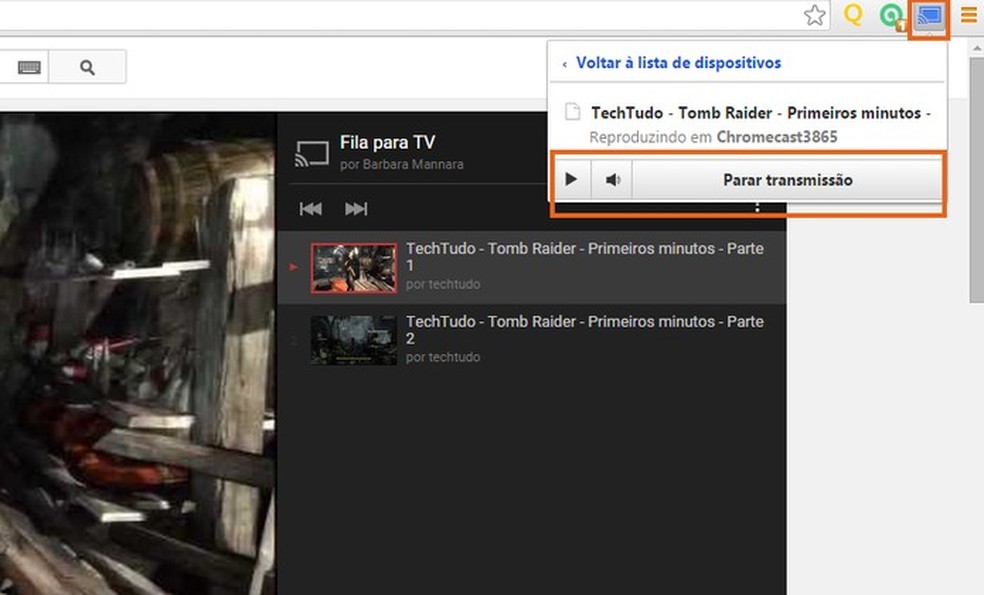This screenshot has width=984, height=595.
Task: Open the Chrome hamburger menu
Action: coord(968,14)
